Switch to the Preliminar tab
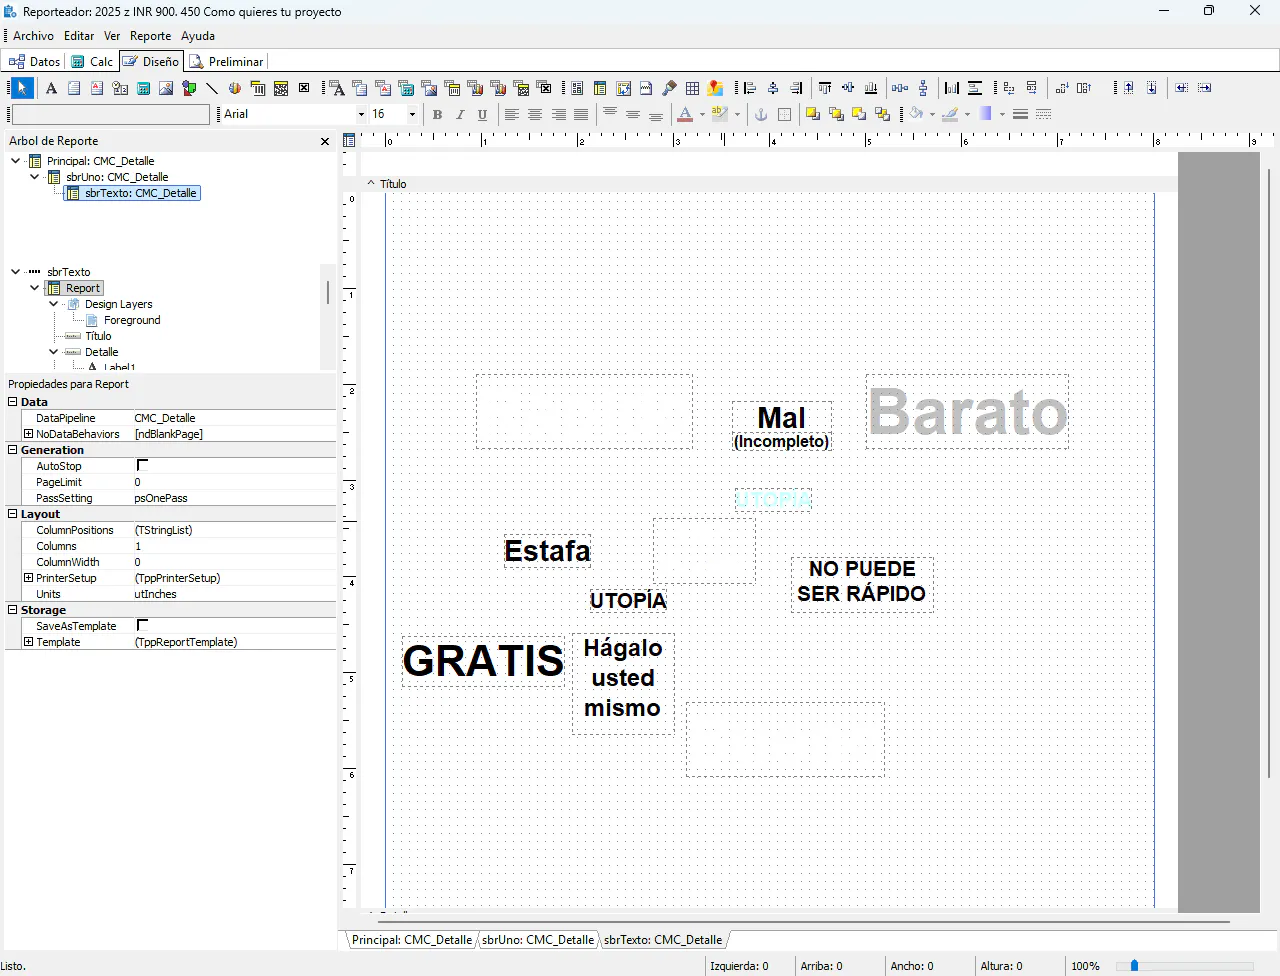The height and width of the screenshot is (976, 1280). coord(227,62)
